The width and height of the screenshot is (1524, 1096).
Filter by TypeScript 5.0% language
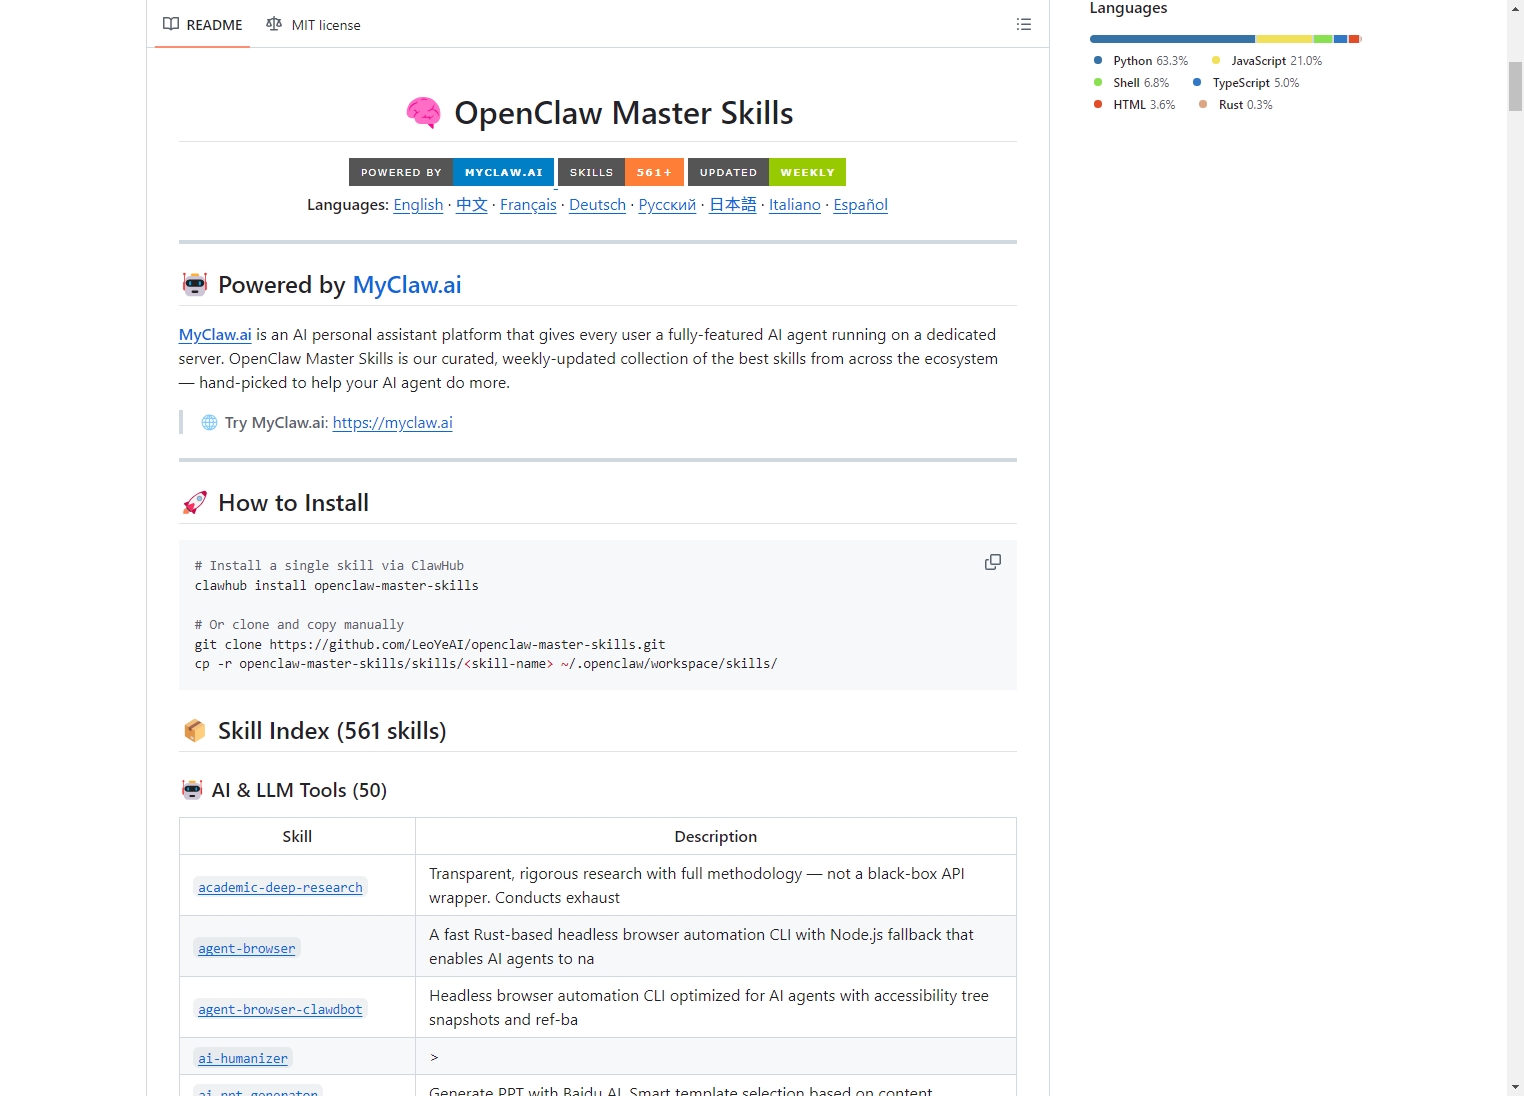(x=1246, y=83)
